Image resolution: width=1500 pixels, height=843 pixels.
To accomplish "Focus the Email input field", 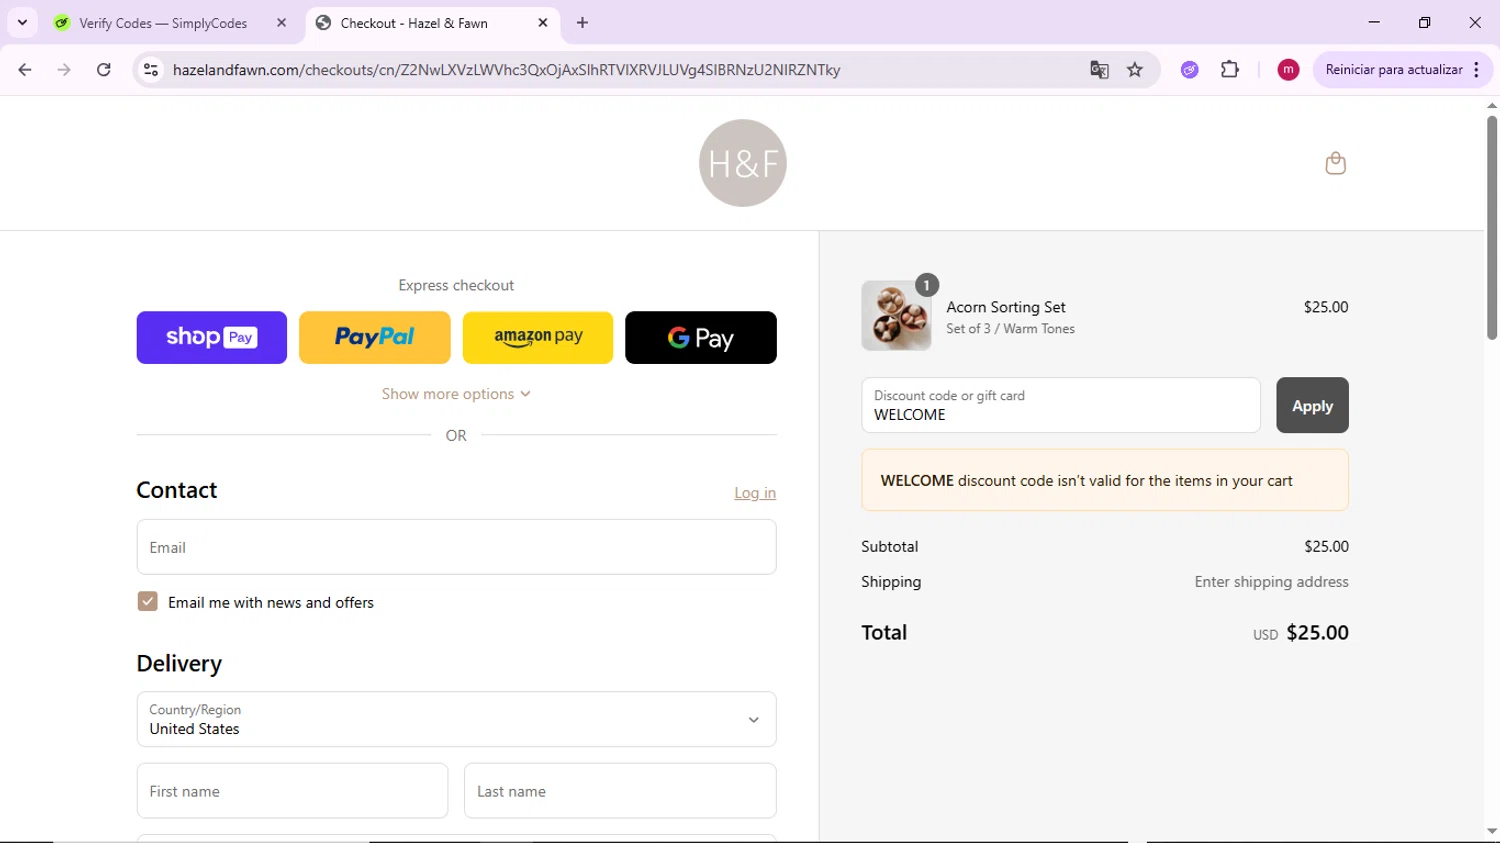I will 456,547.
